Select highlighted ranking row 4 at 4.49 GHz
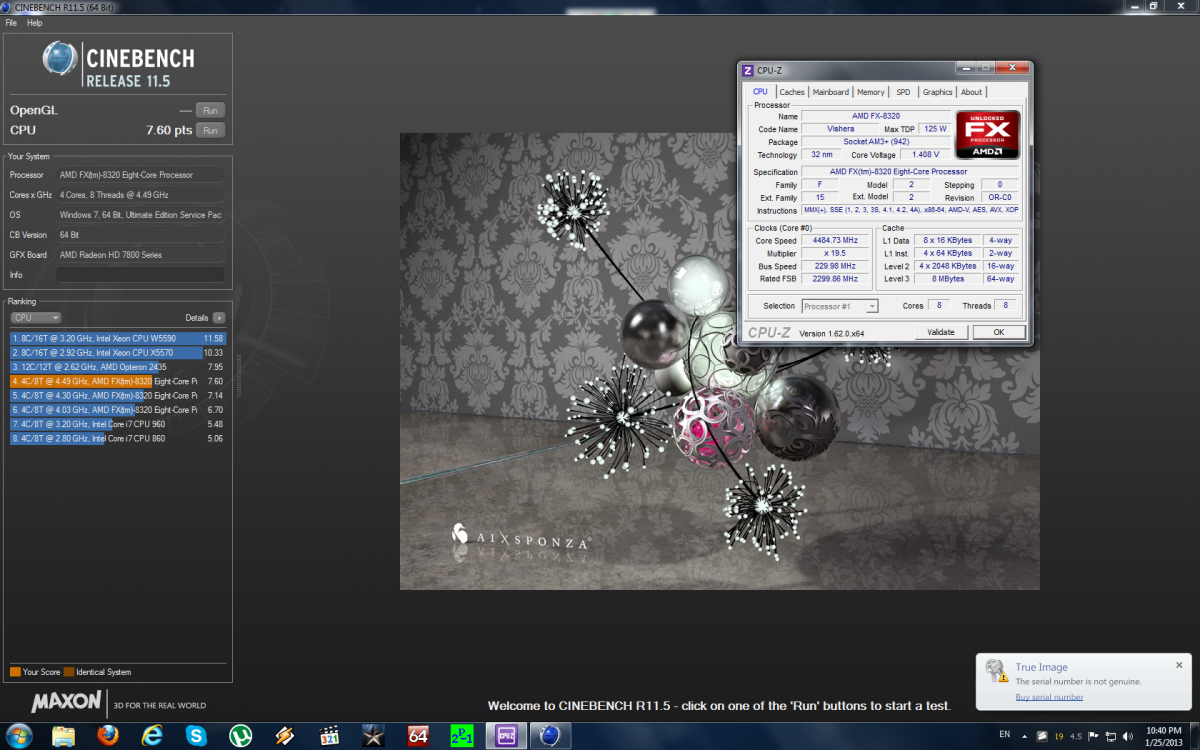The width and height of the screenshot is (1200, 750). [x=118, y=381]
